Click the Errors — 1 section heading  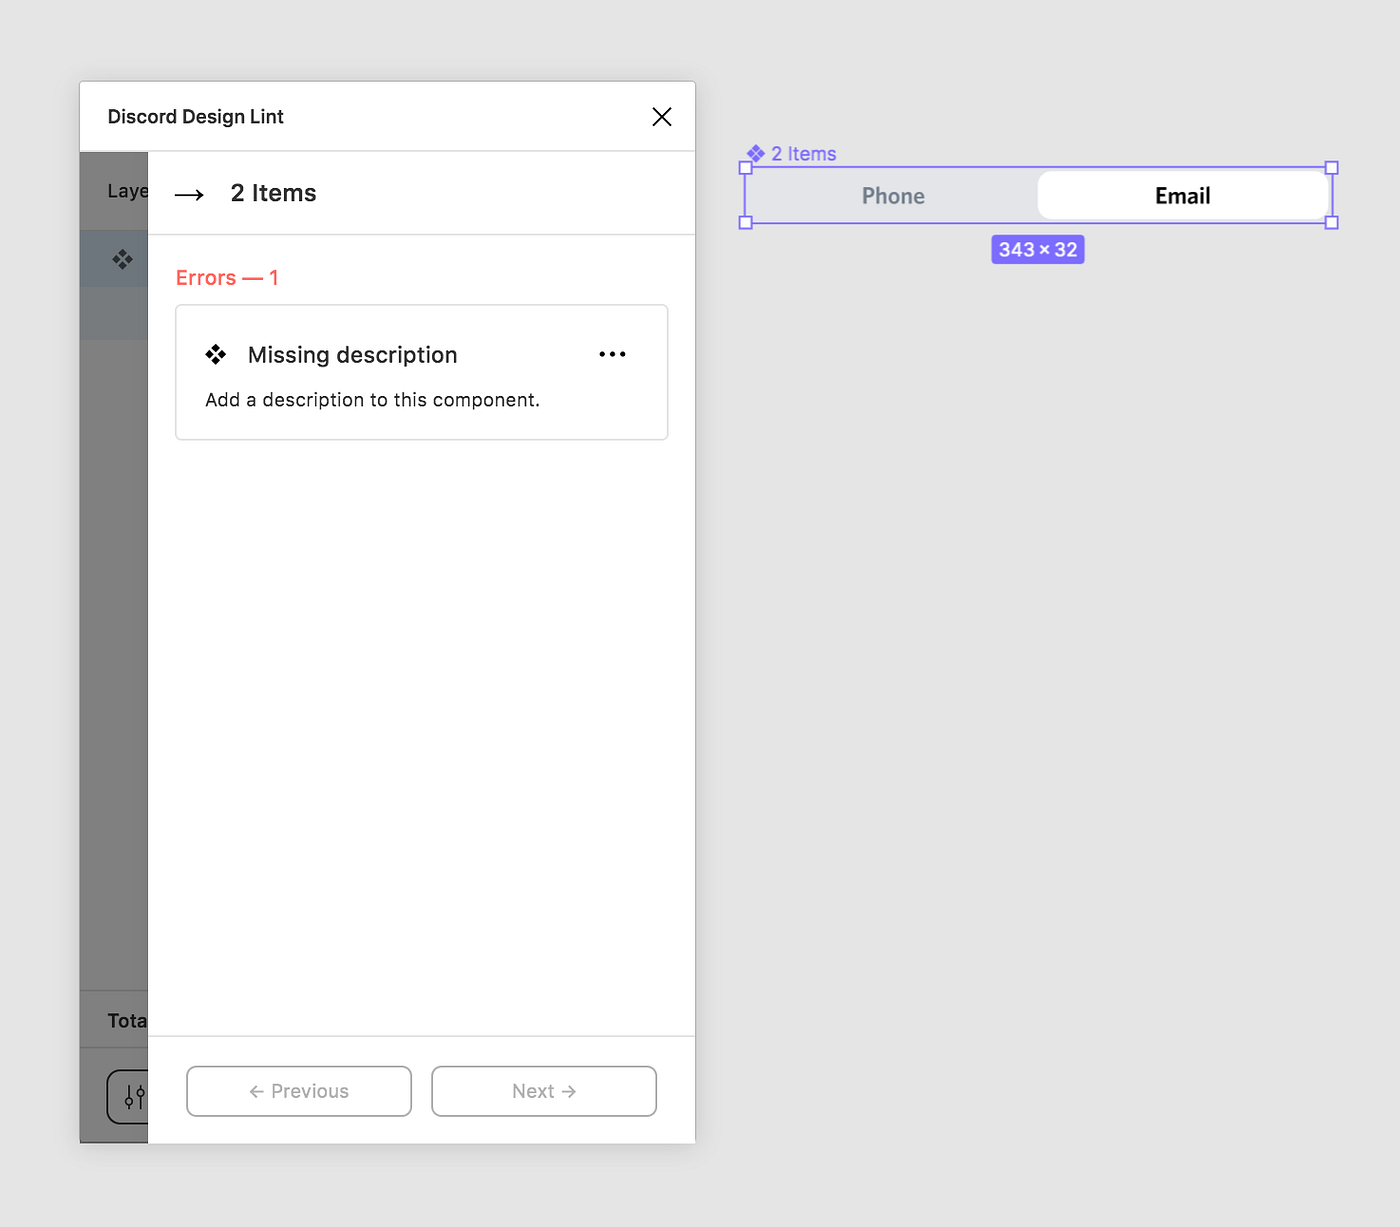click(x=227, y=278)
